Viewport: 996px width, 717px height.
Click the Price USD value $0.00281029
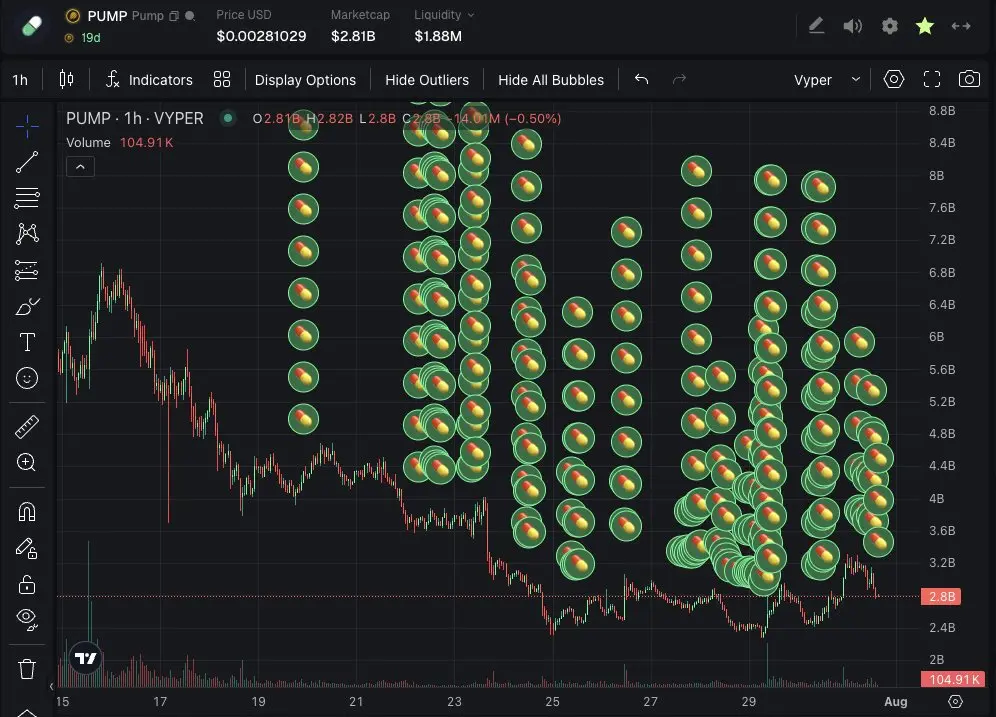click(261, 36)
